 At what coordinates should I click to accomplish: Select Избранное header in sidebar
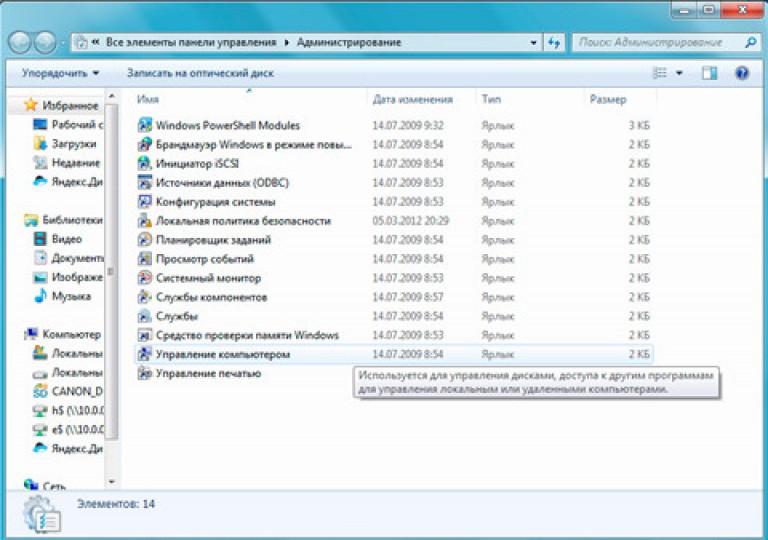61,105
